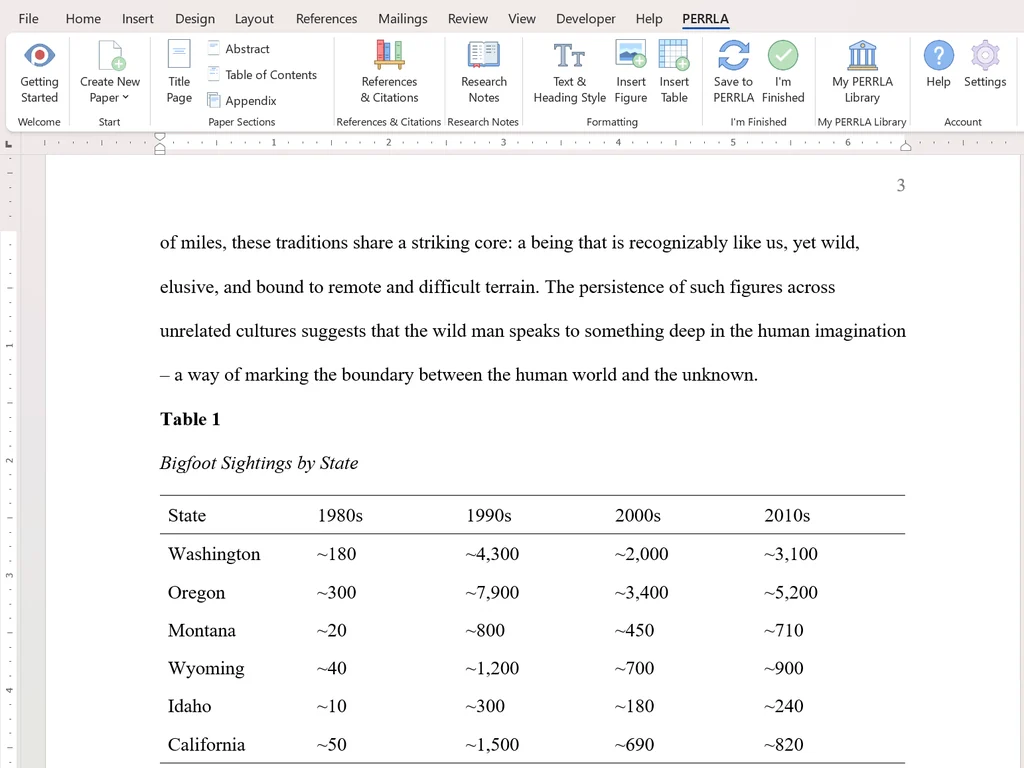The image size is (1024, 768).
Task: Click the "Oregon" table cell
Action: pos(197,592)
